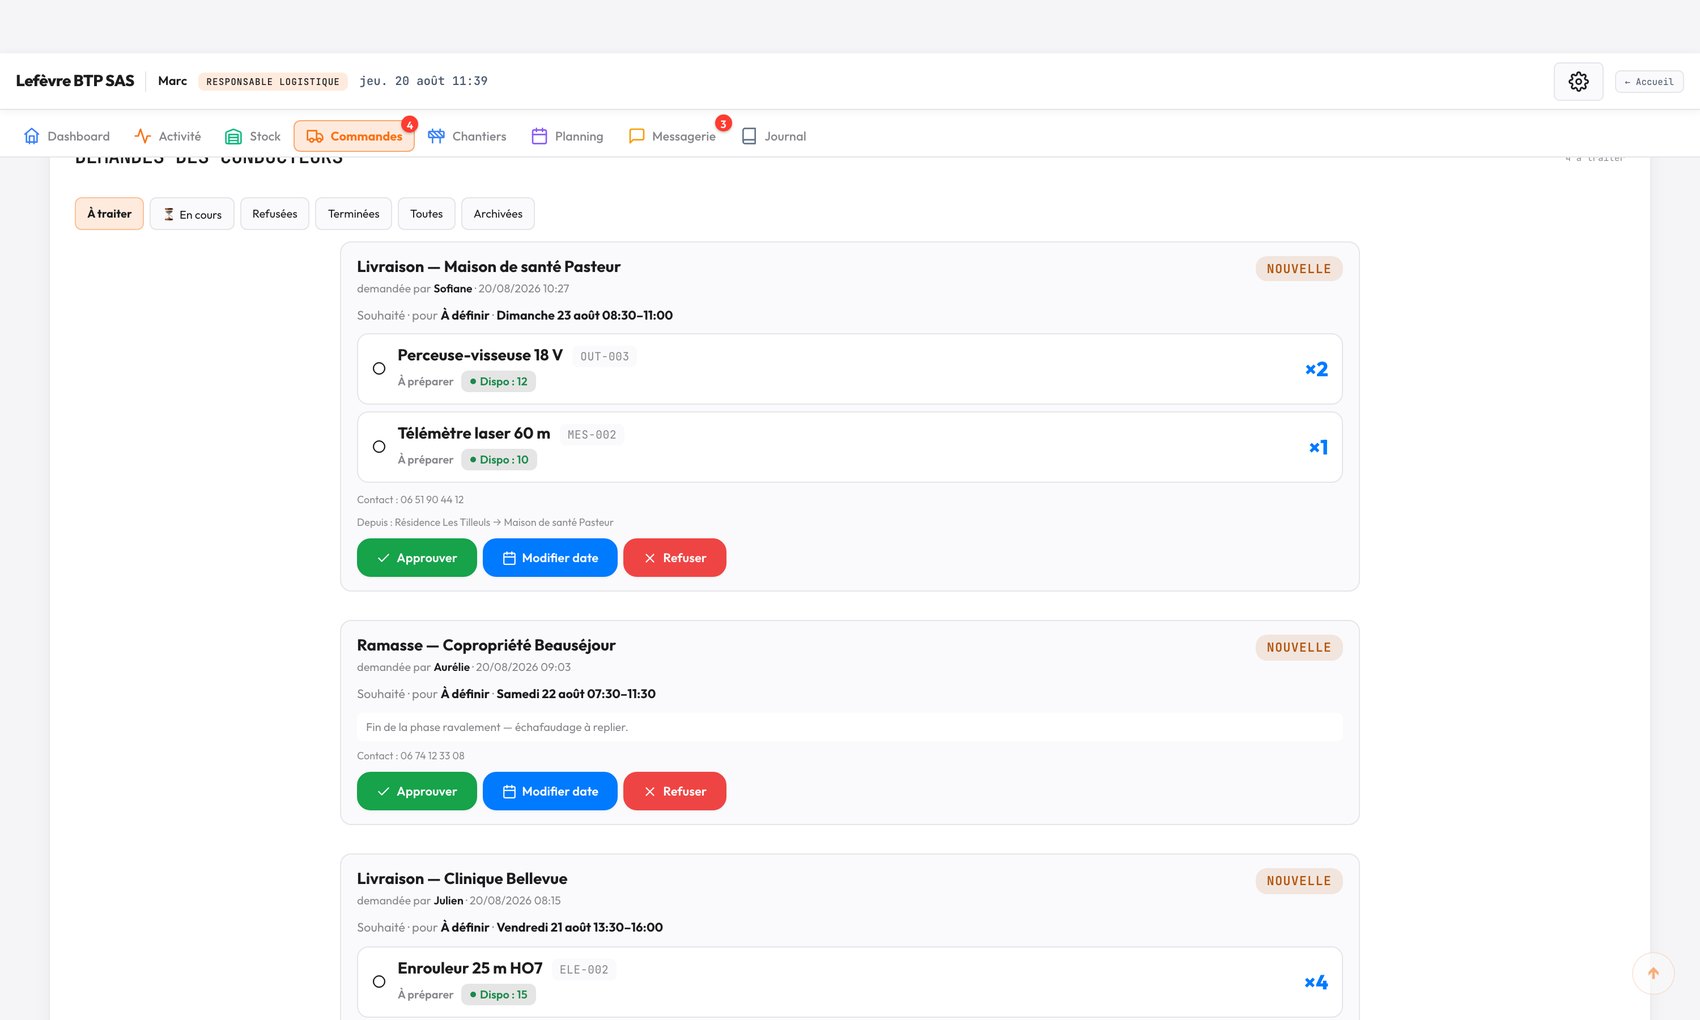This screenshot has height=1020, width=1700.
Task: Approve the Copropriété Beauséjour pickup
Action: coord(417,791)
